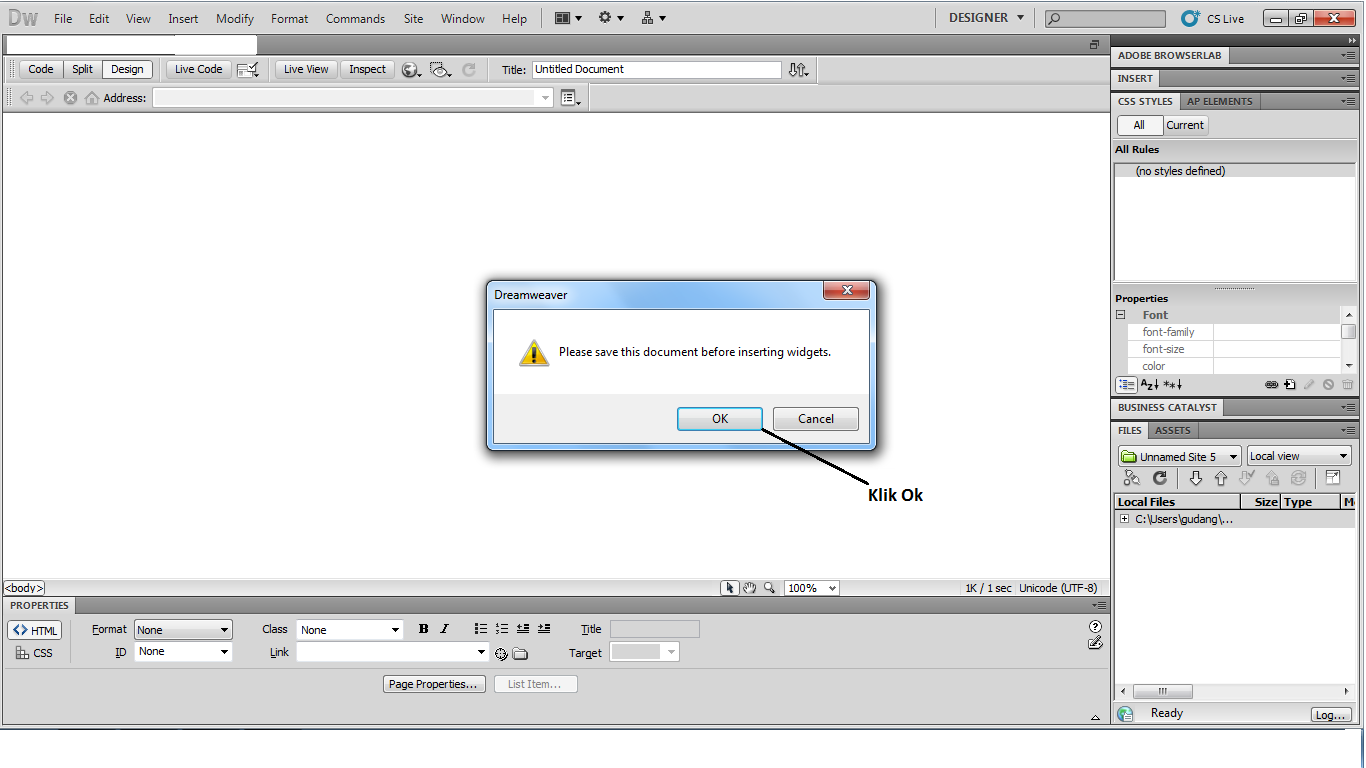The image size is (1366, 768).
Task: Collapse the Font category in Properties
Action: pos(1121,314)
